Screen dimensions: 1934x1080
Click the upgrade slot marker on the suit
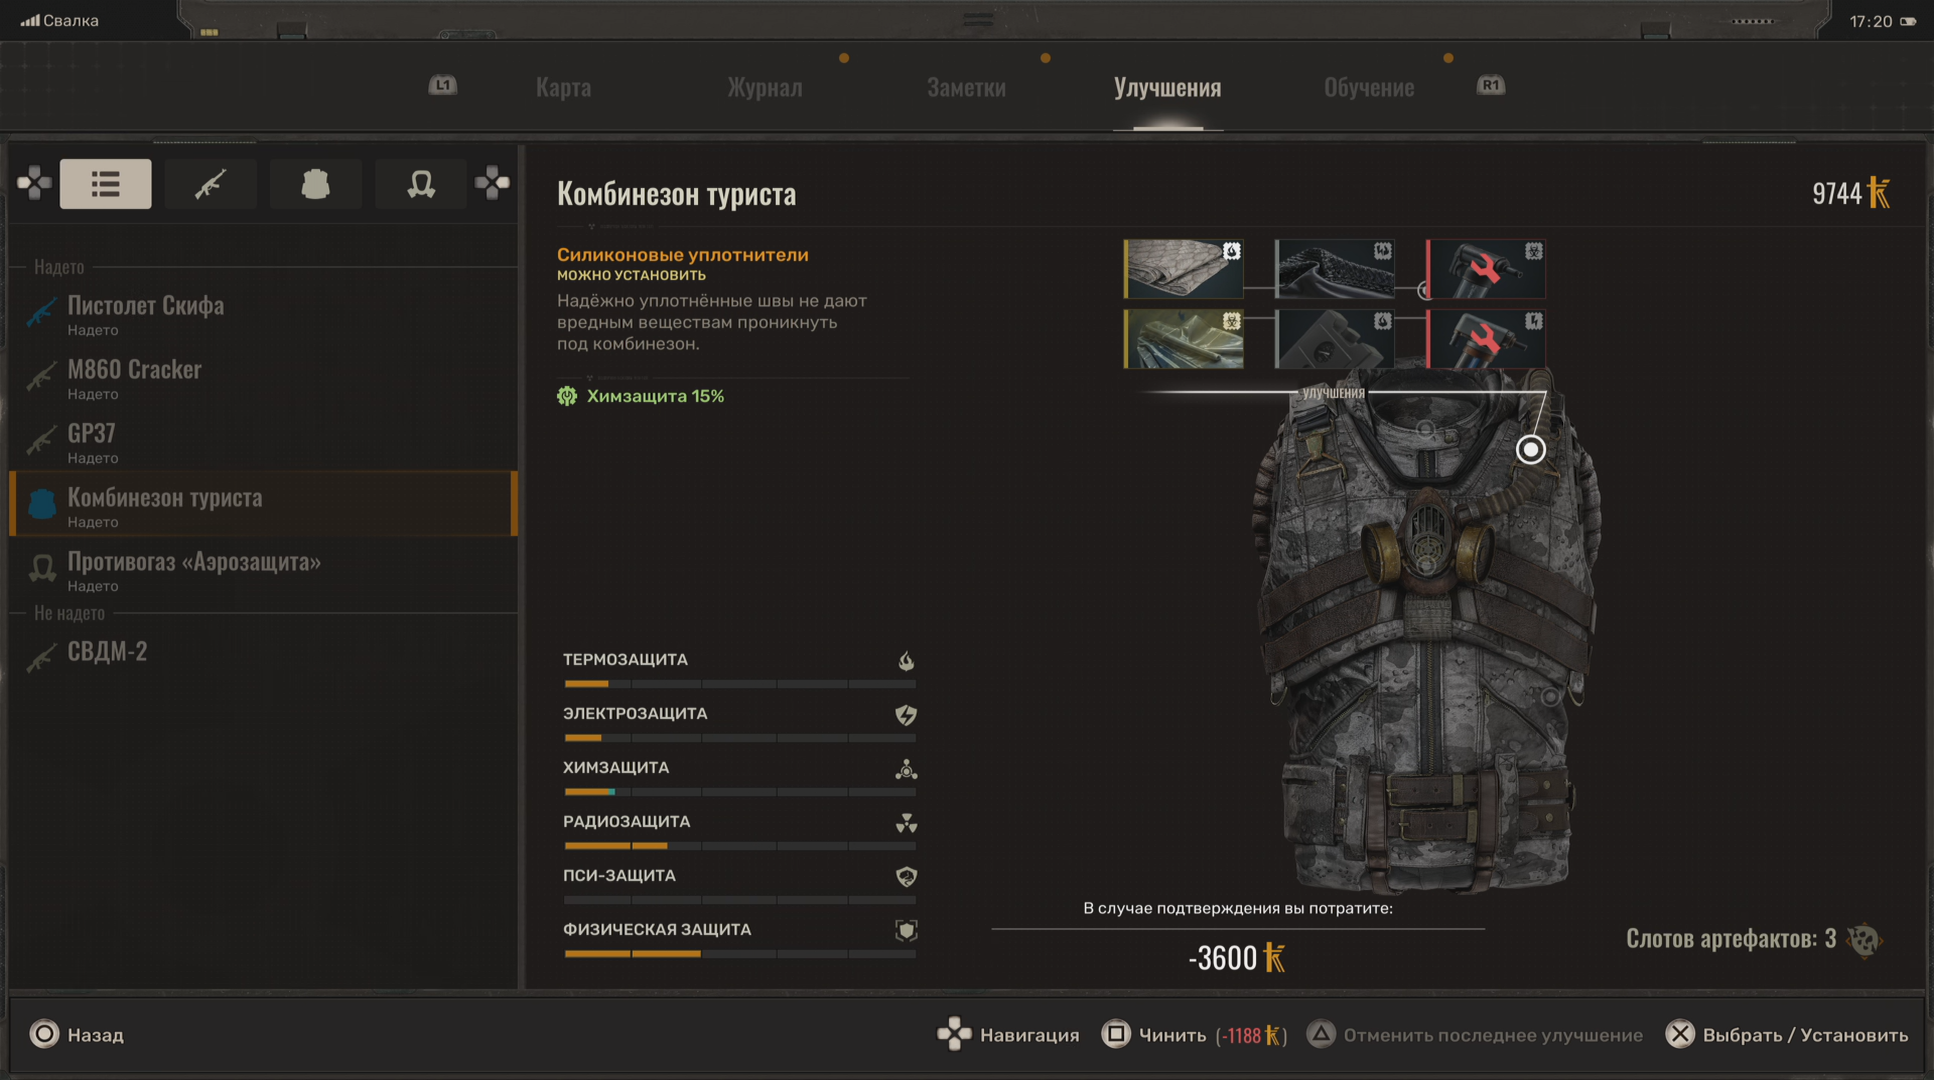click(1530, 450)
